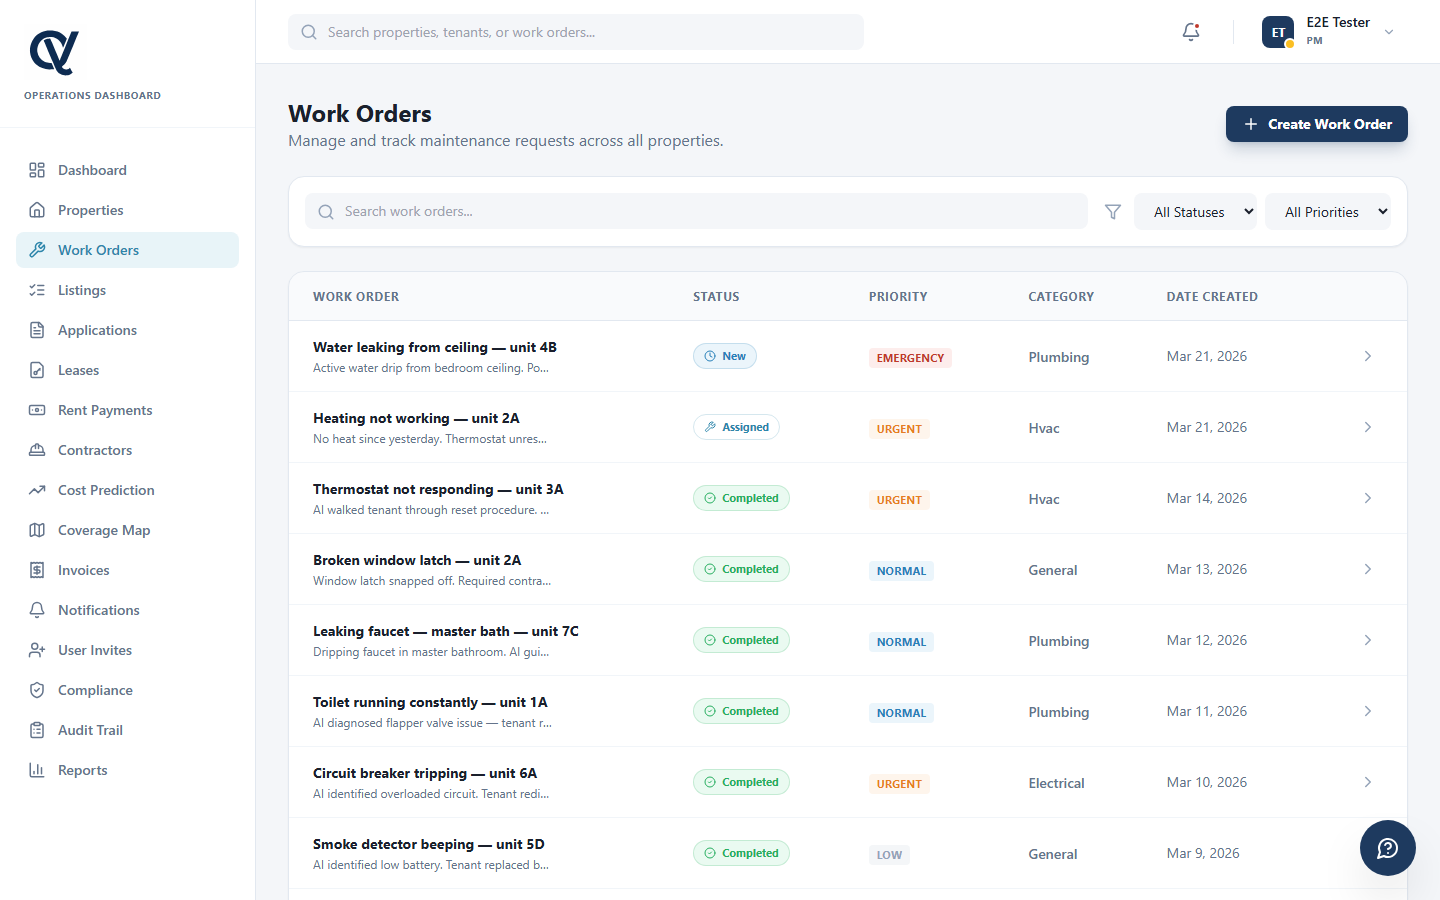The width and height of the screenshot is (1440, 900).
Task: Select the Audit Trail sidebar entry
Action: (89, 730)
